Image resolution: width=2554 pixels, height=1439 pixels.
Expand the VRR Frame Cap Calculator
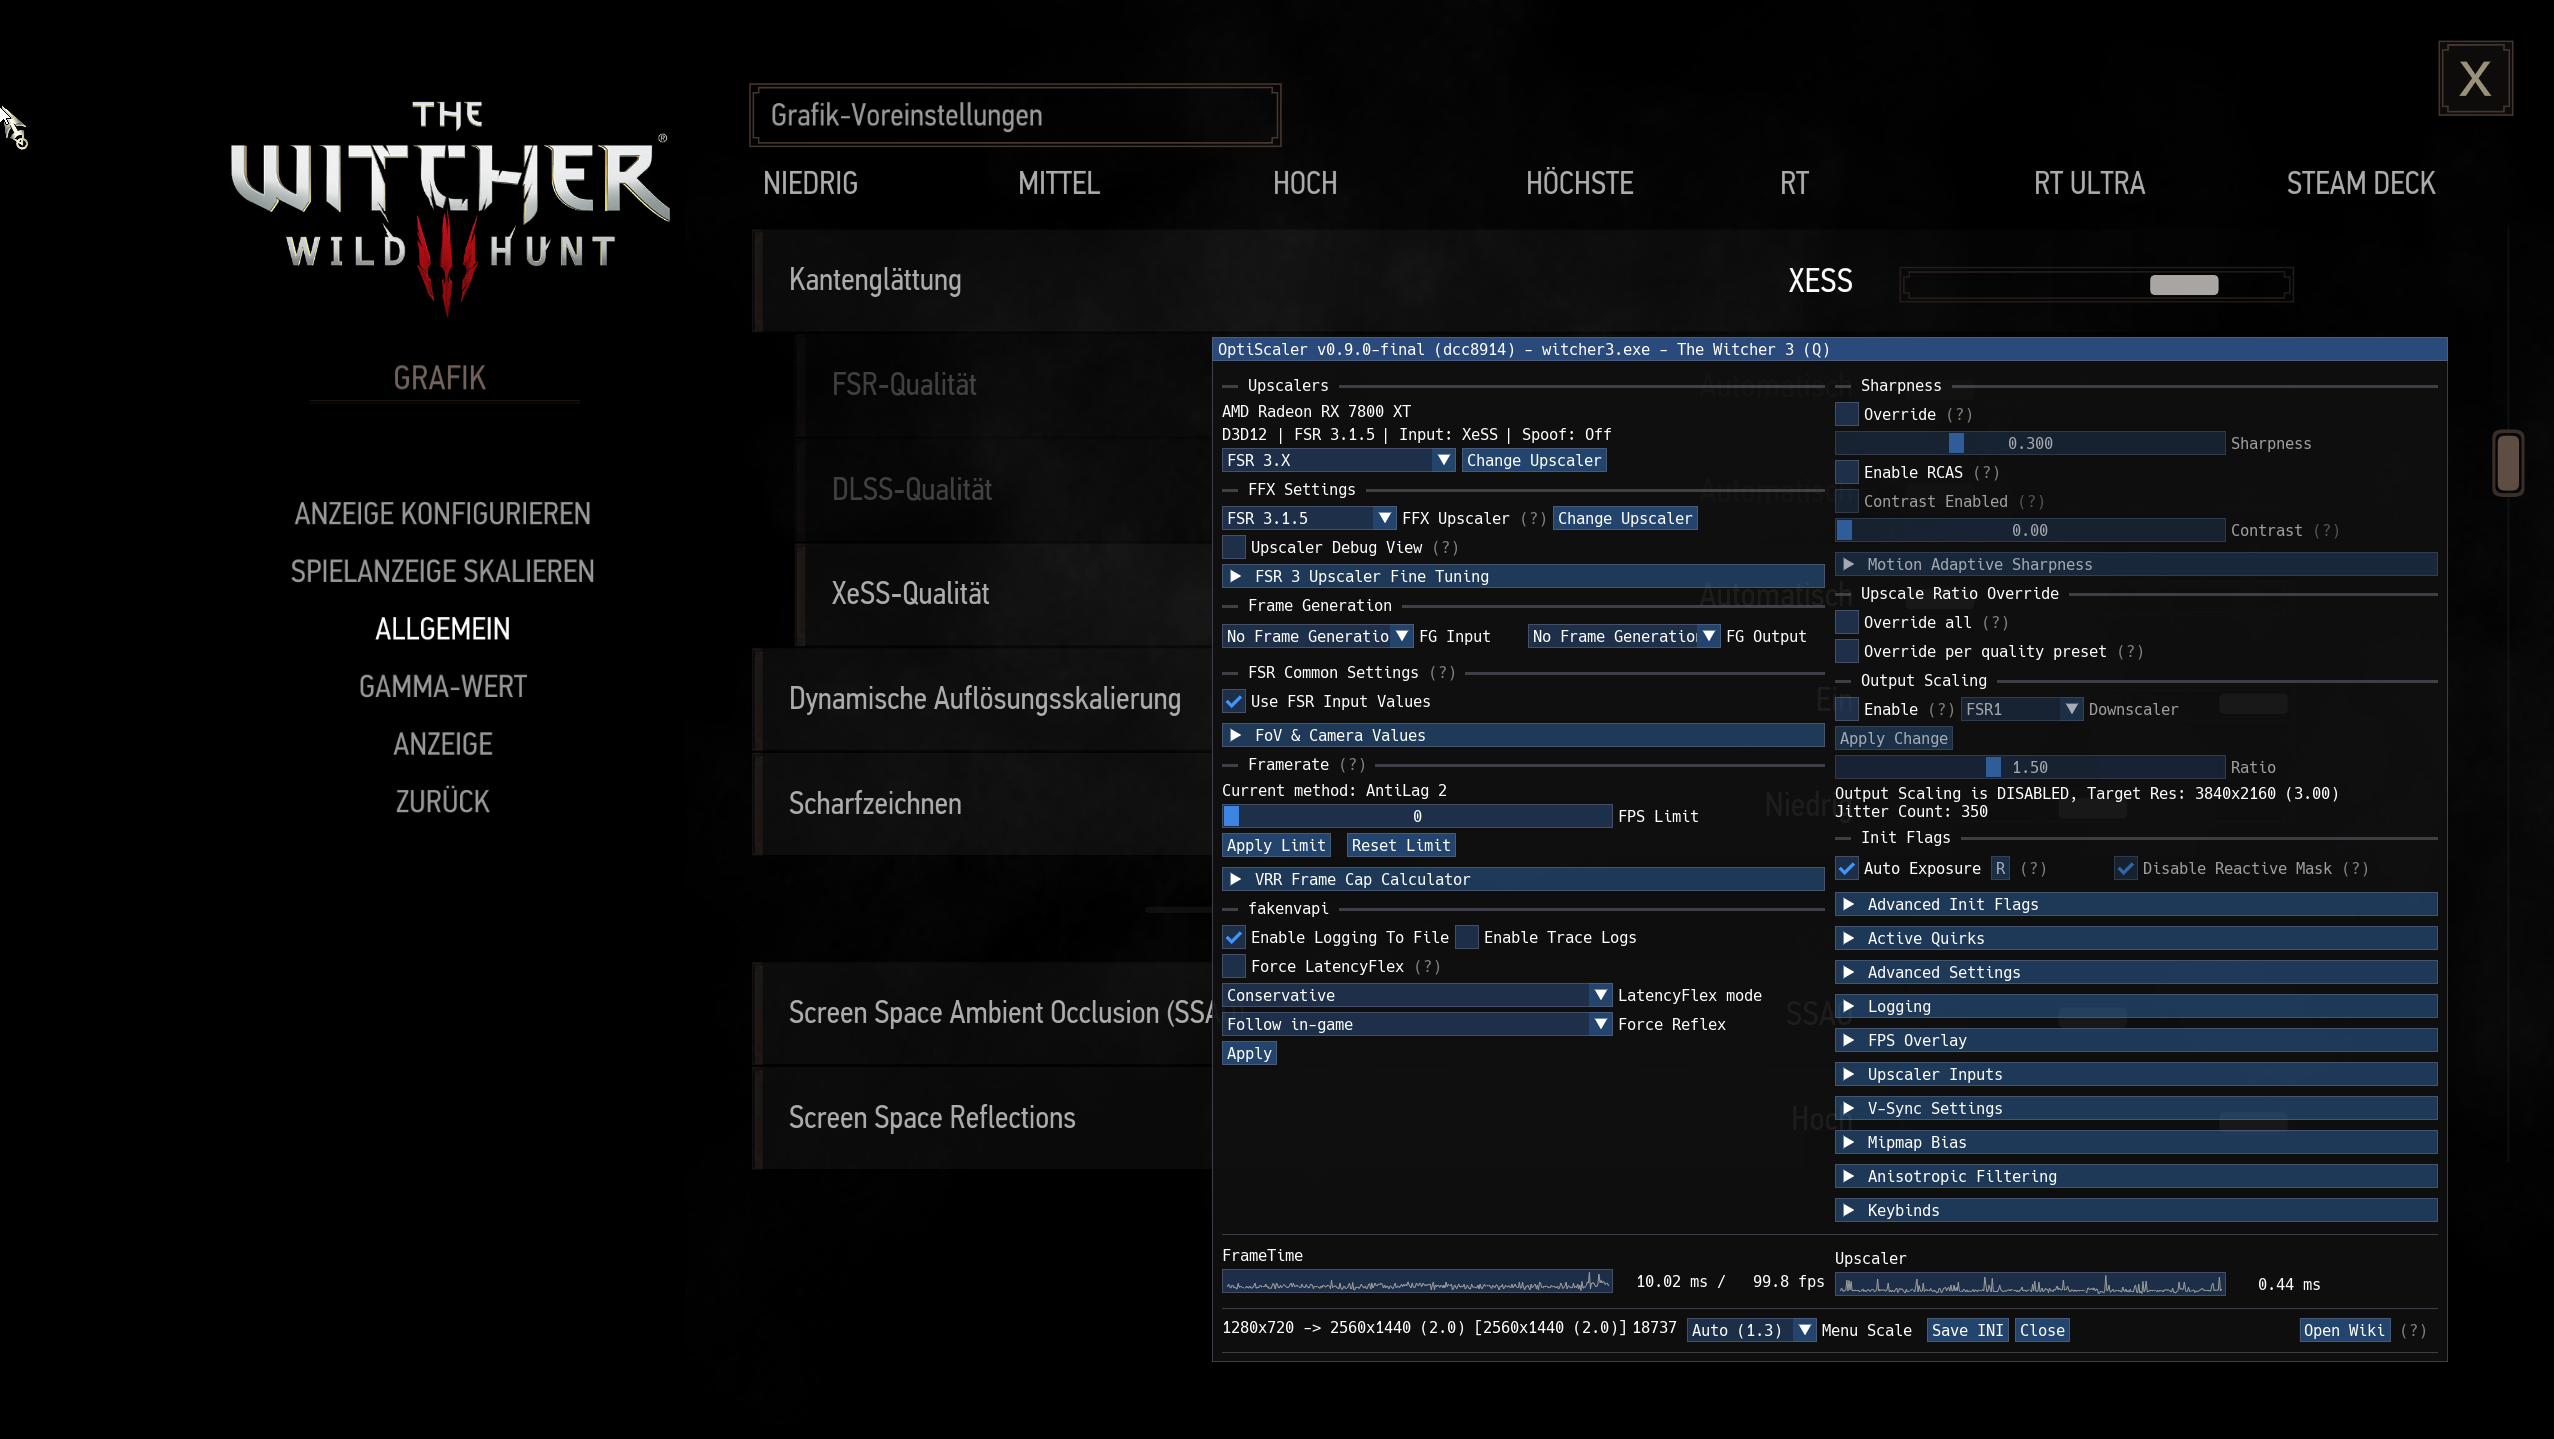pyautogui.click(x=1523, y=879)
